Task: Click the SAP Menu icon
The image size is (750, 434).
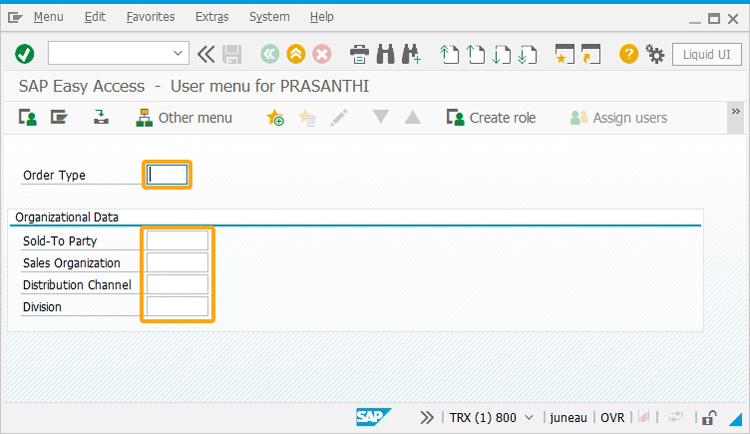Action: (x=59, y=117)
